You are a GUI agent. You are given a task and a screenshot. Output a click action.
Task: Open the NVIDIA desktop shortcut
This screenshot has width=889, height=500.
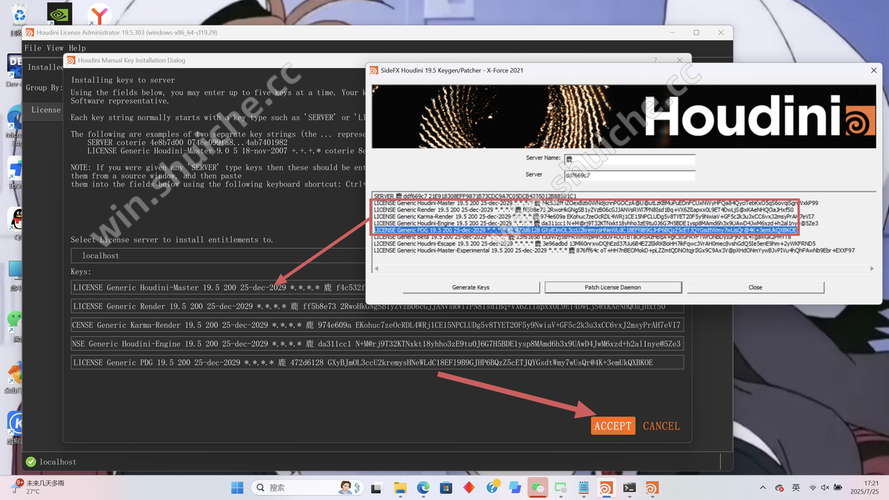click(x=59, y=14)
